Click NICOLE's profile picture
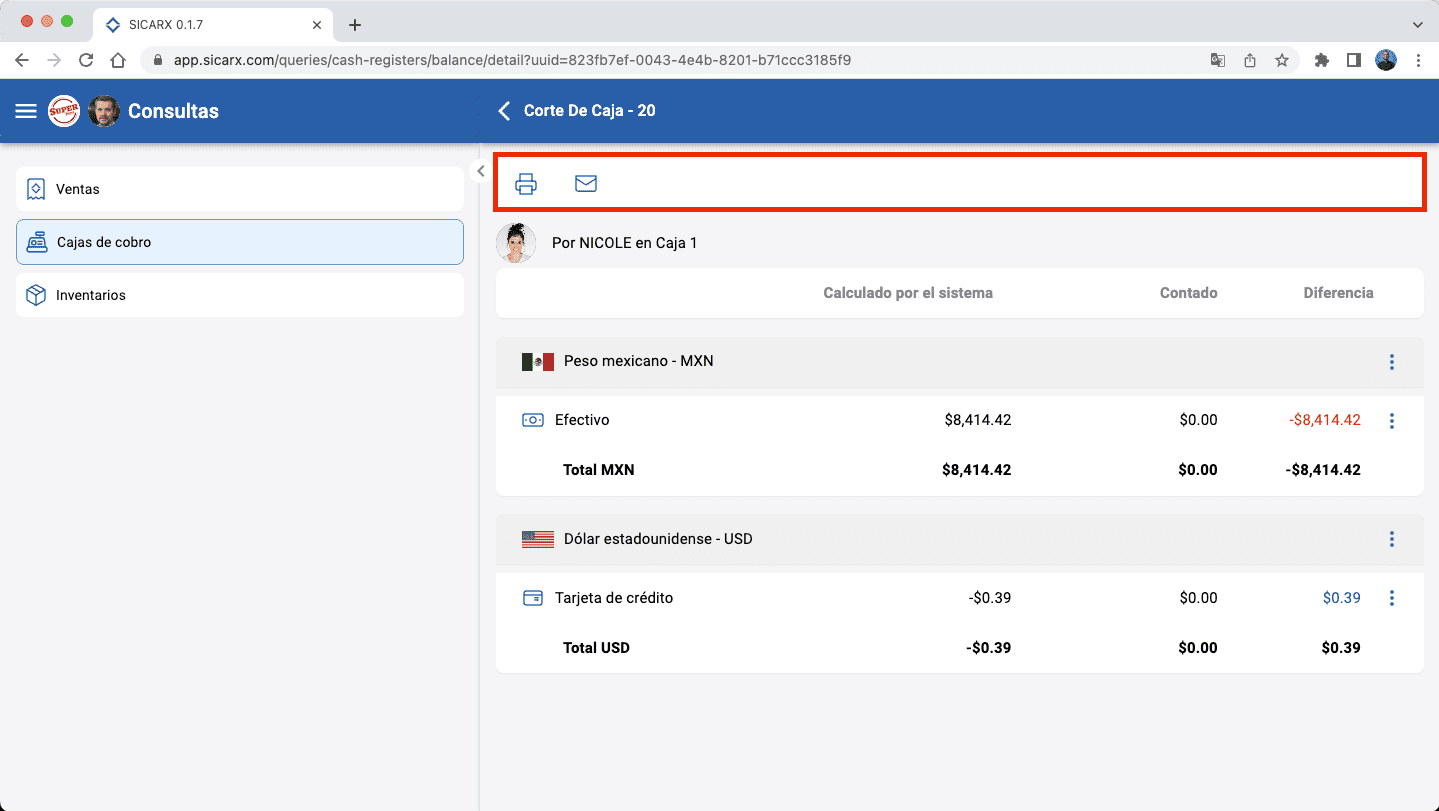Viewport: 1439px width, 811px height. coord(516,243)
